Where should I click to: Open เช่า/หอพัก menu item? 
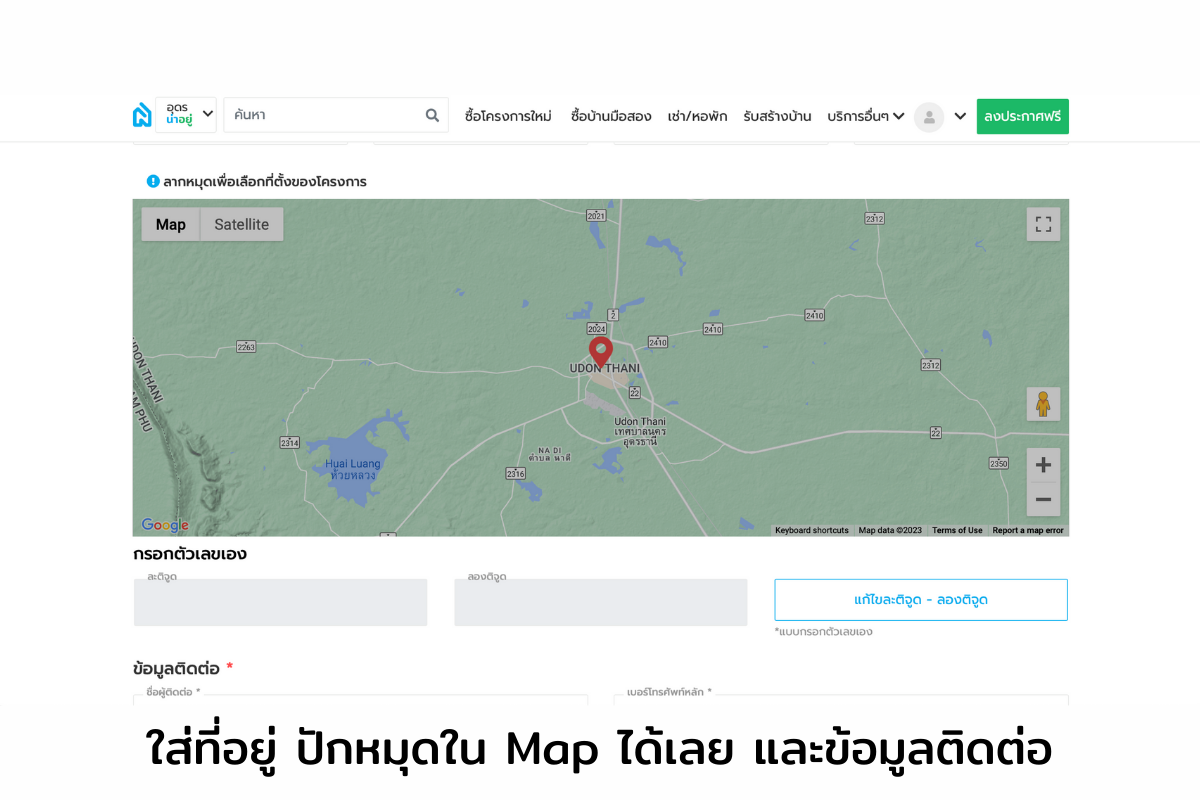tap(697, 116)
